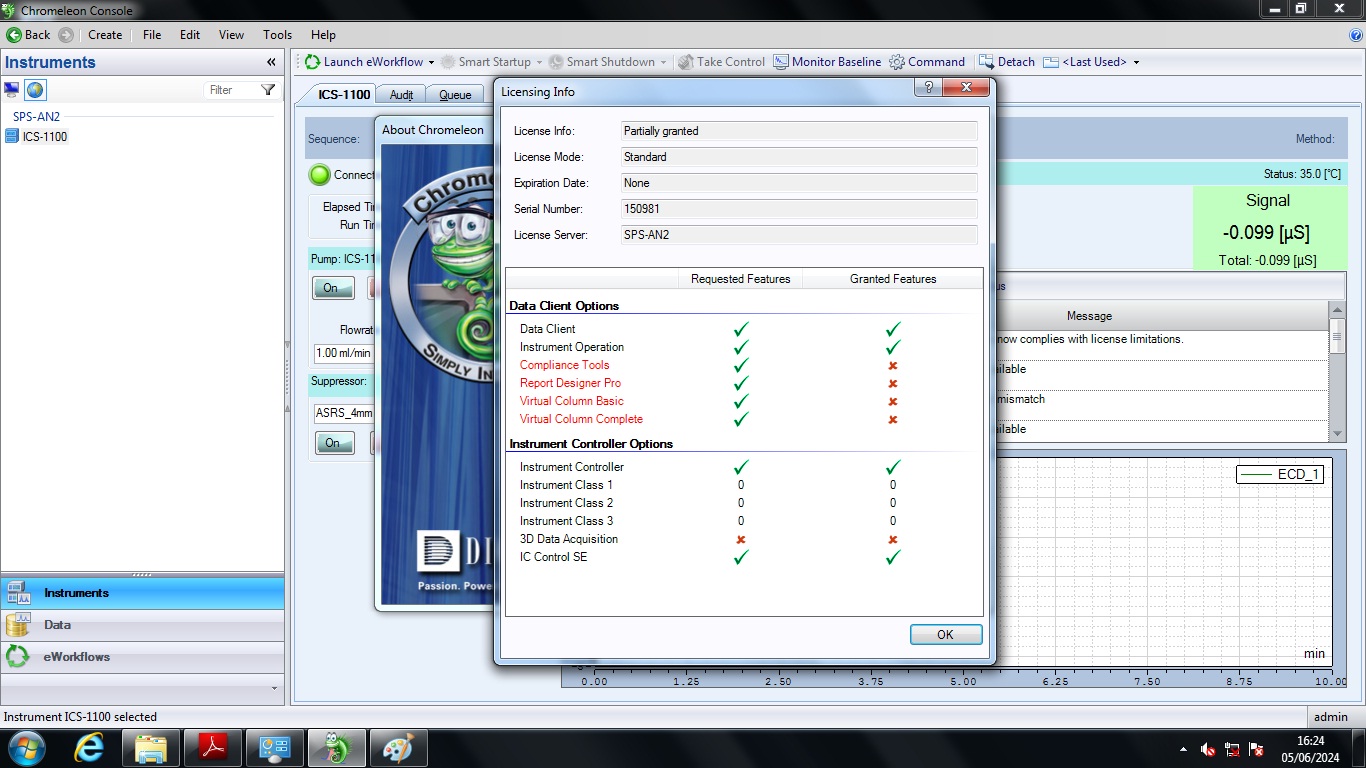Select the Data category in navigation pane
1366x768 pixels.
tap(57, 625)
